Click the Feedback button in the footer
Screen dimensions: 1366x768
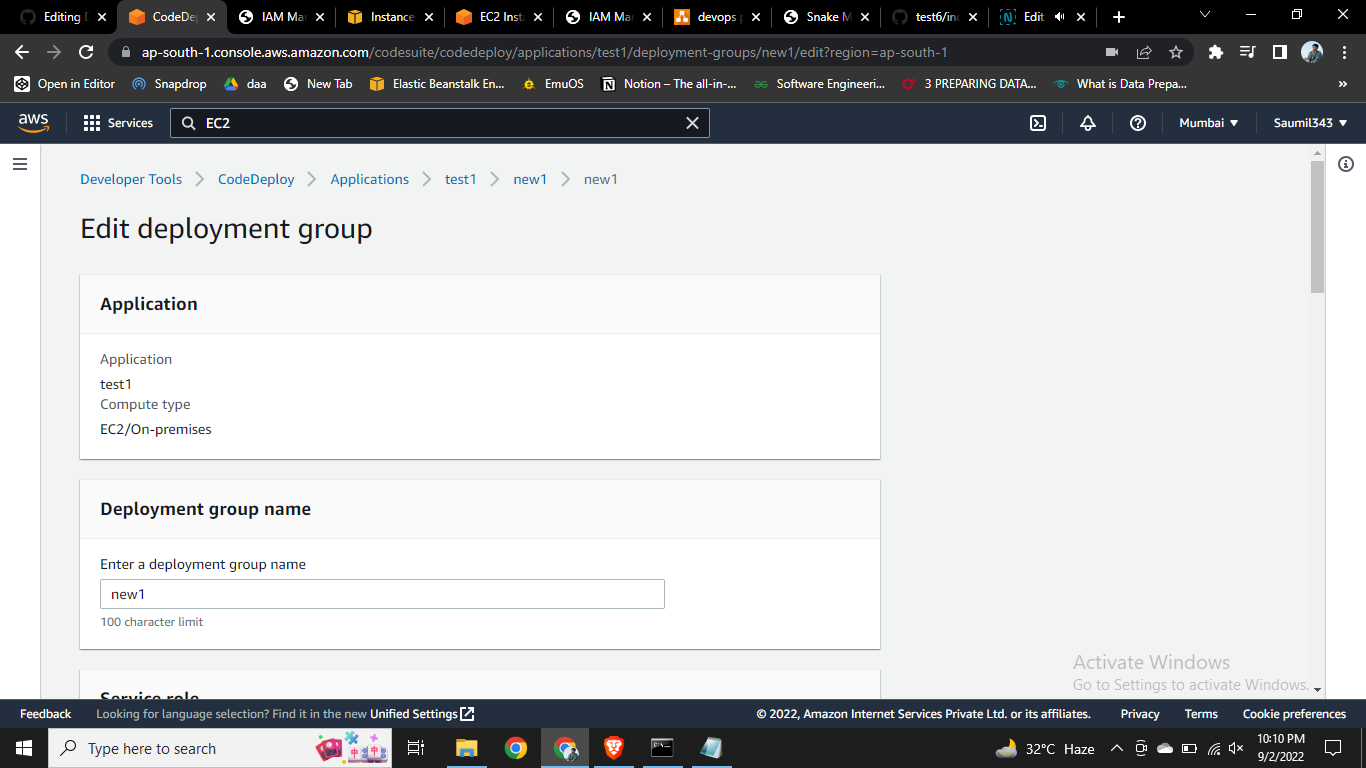coord(45,714)
